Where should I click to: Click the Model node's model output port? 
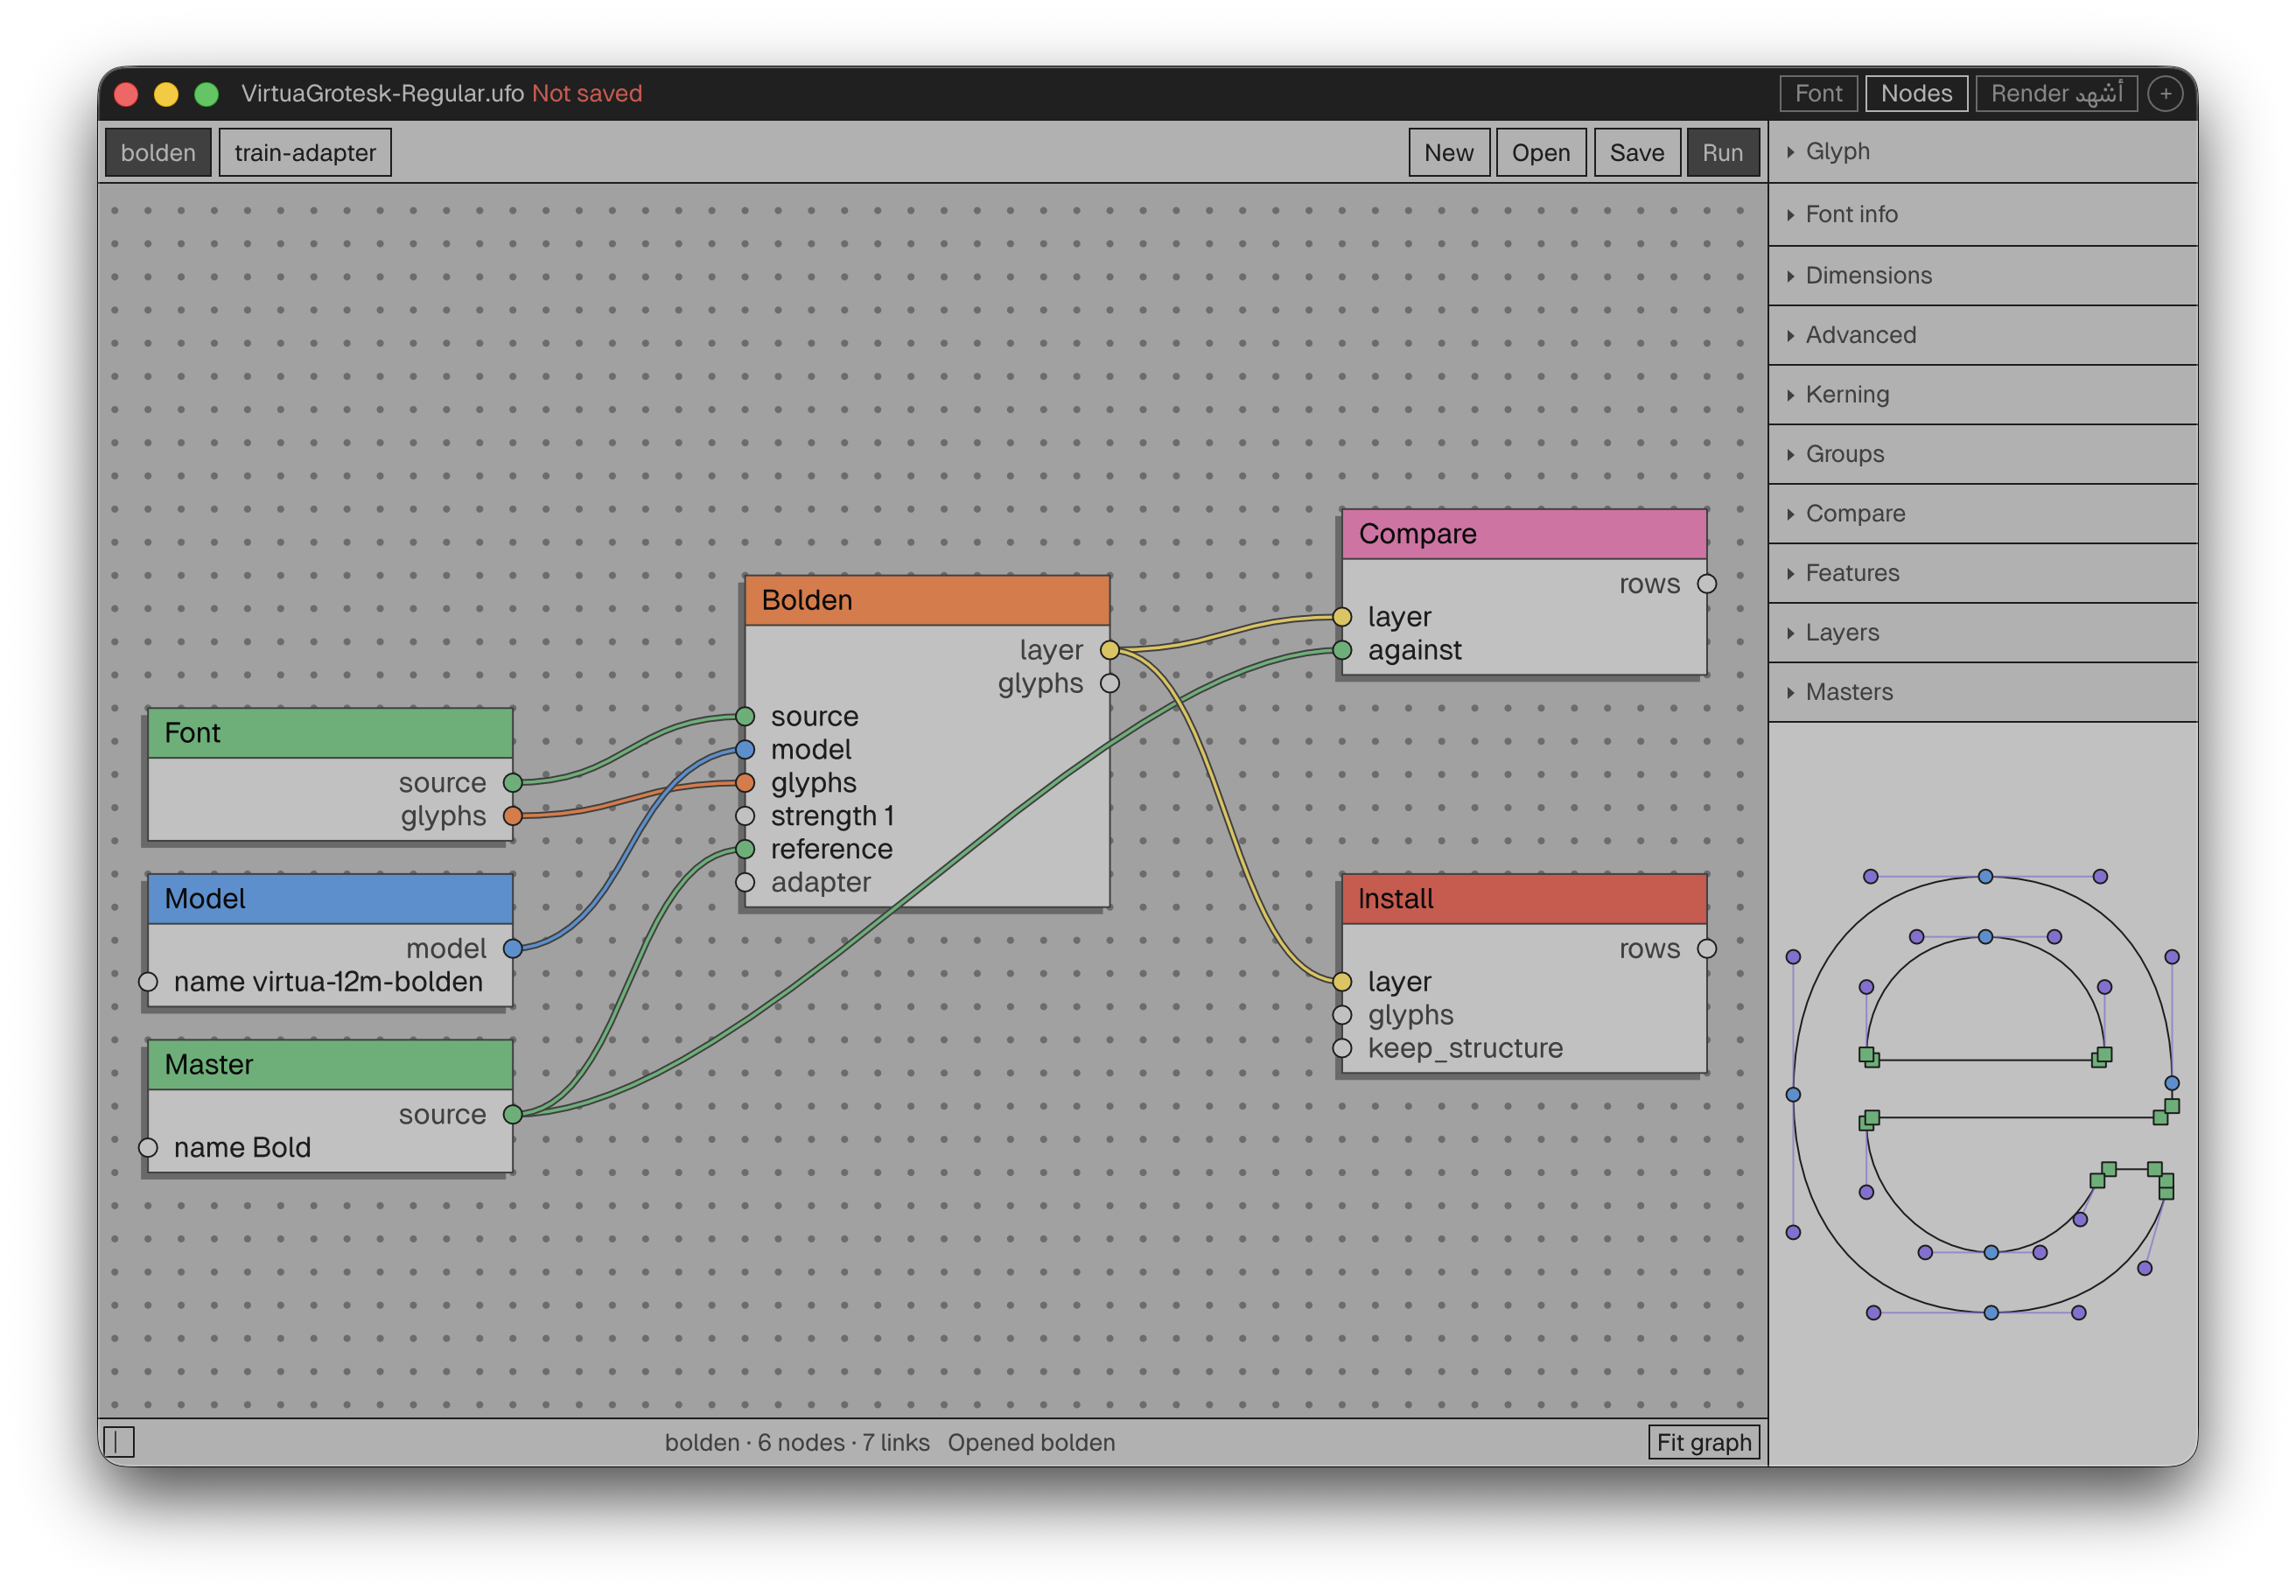pyautogui.click(x=512, y=948)
